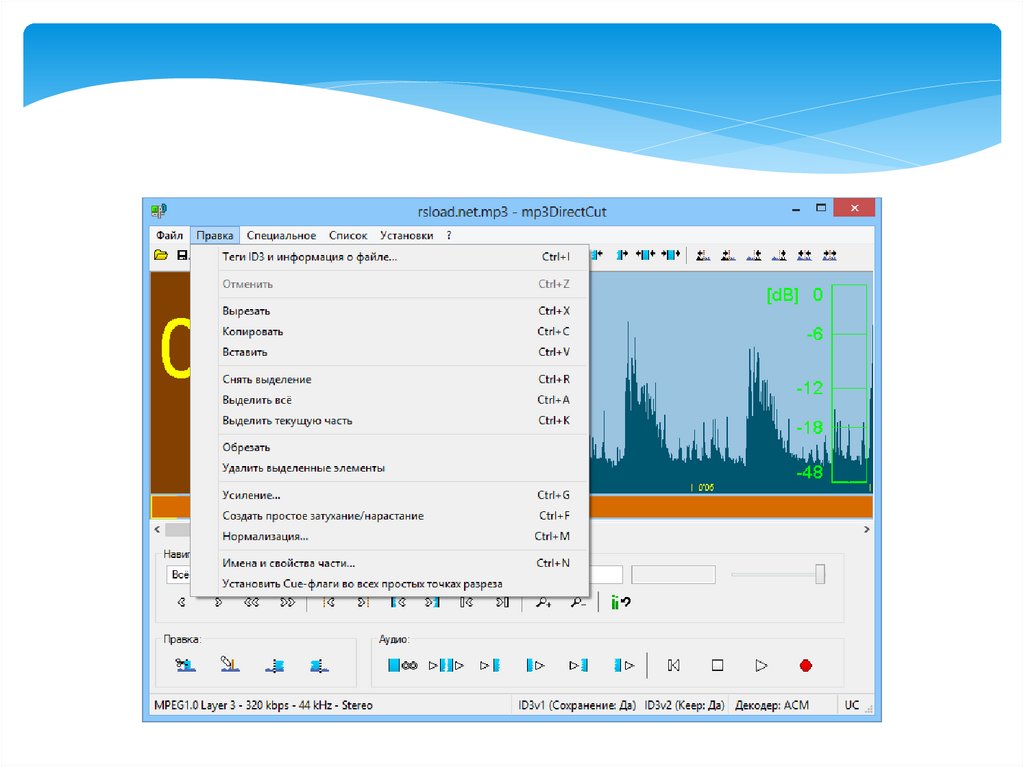Click the empty field left of the slider

click(673, 574)
